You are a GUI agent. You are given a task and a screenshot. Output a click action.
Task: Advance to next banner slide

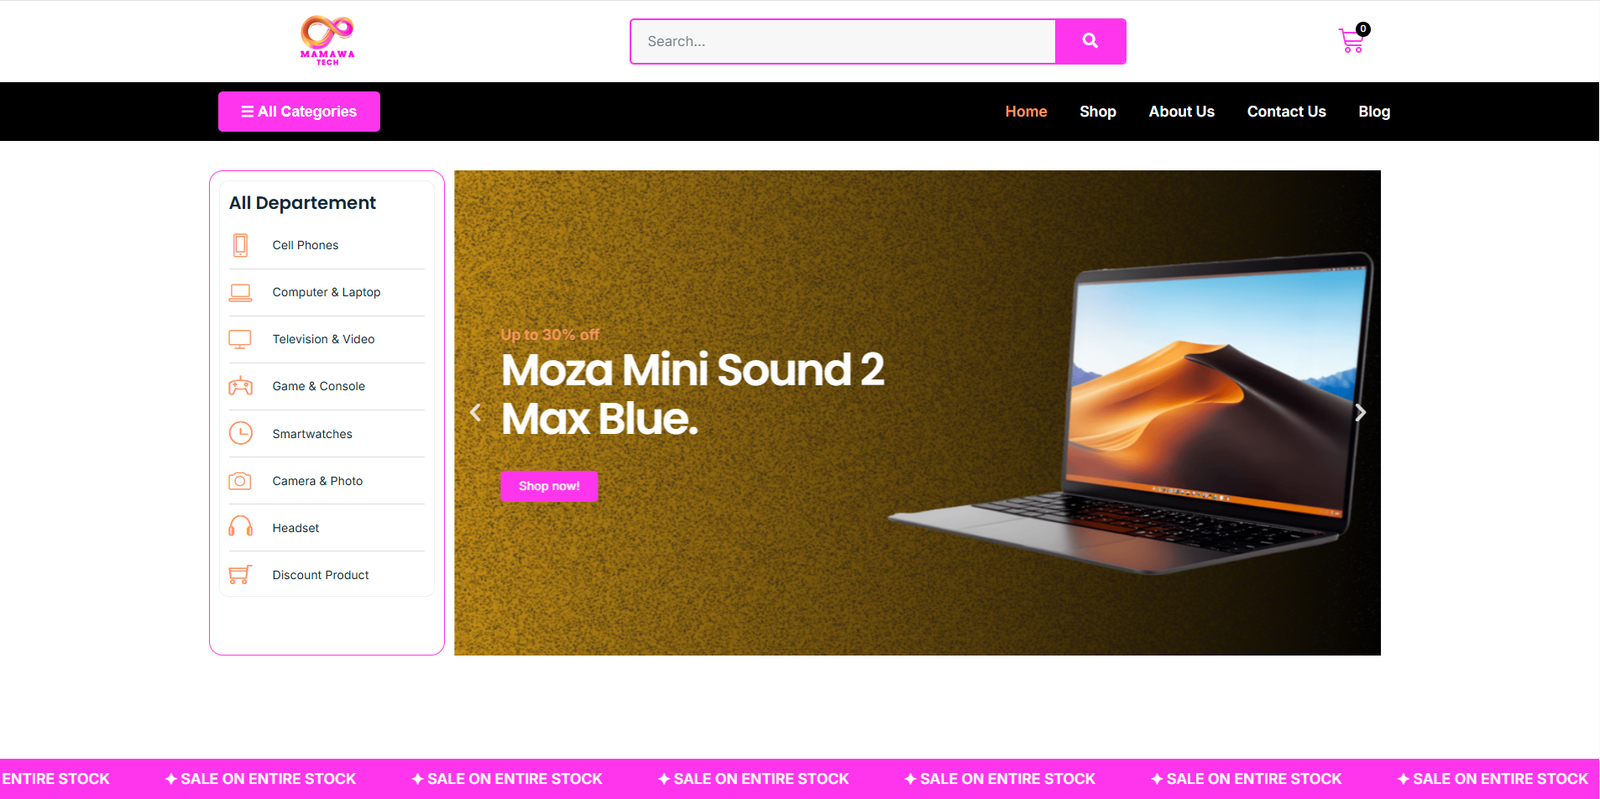pyautogui.click(x=1360, y=412)
